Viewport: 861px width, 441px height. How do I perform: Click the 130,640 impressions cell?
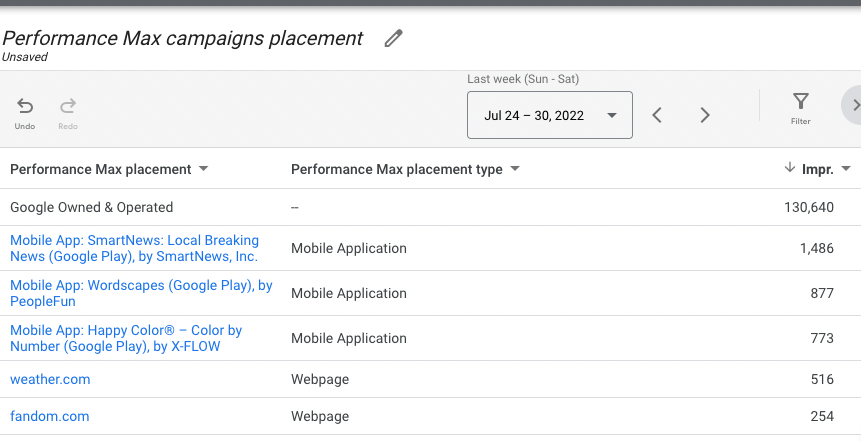click(x=808, y=208)
